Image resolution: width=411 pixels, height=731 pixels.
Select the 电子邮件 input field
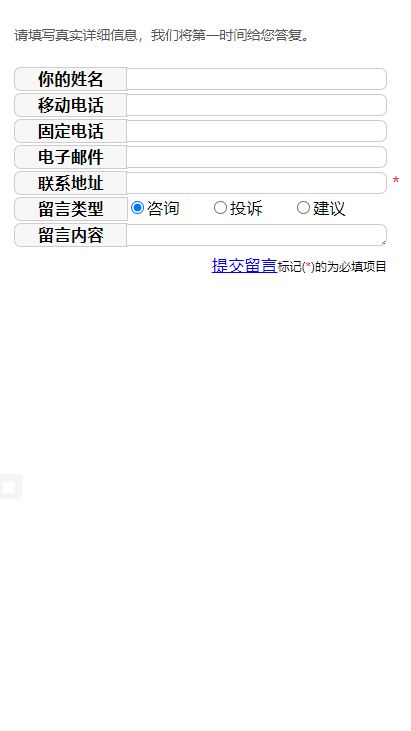(256, 157)
